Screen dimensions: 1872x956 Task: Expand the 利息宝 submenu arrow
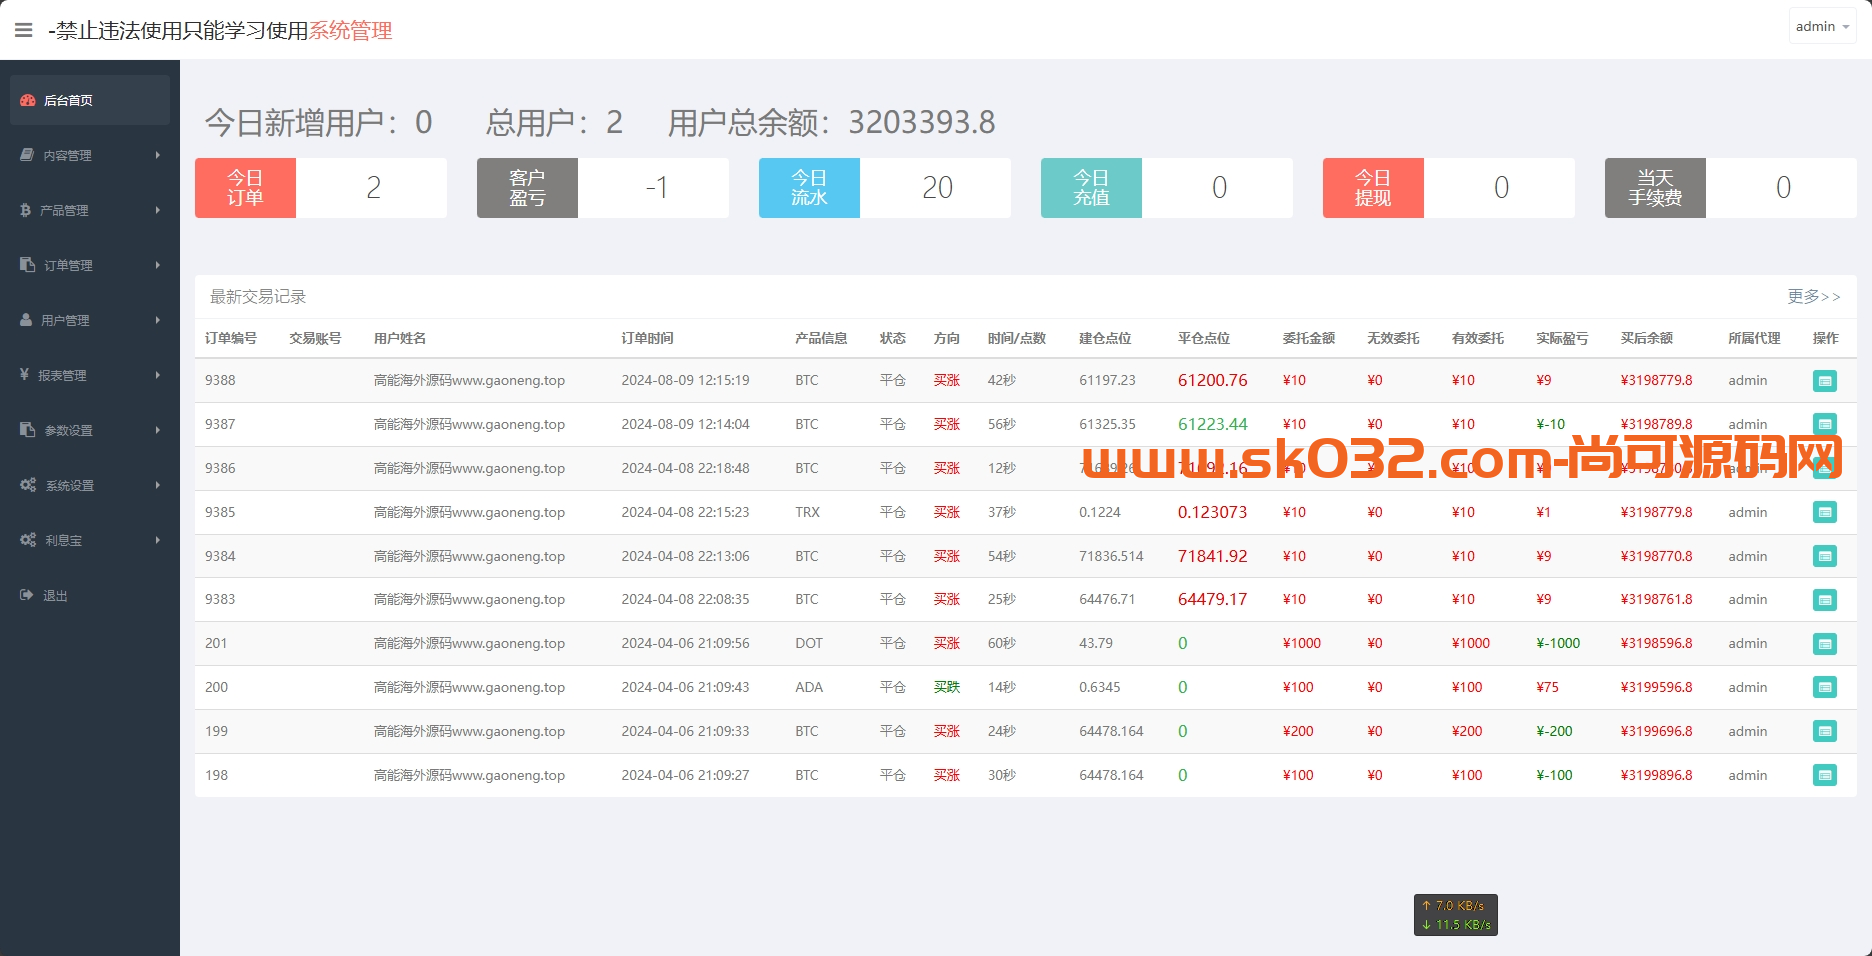coord(158,540)
